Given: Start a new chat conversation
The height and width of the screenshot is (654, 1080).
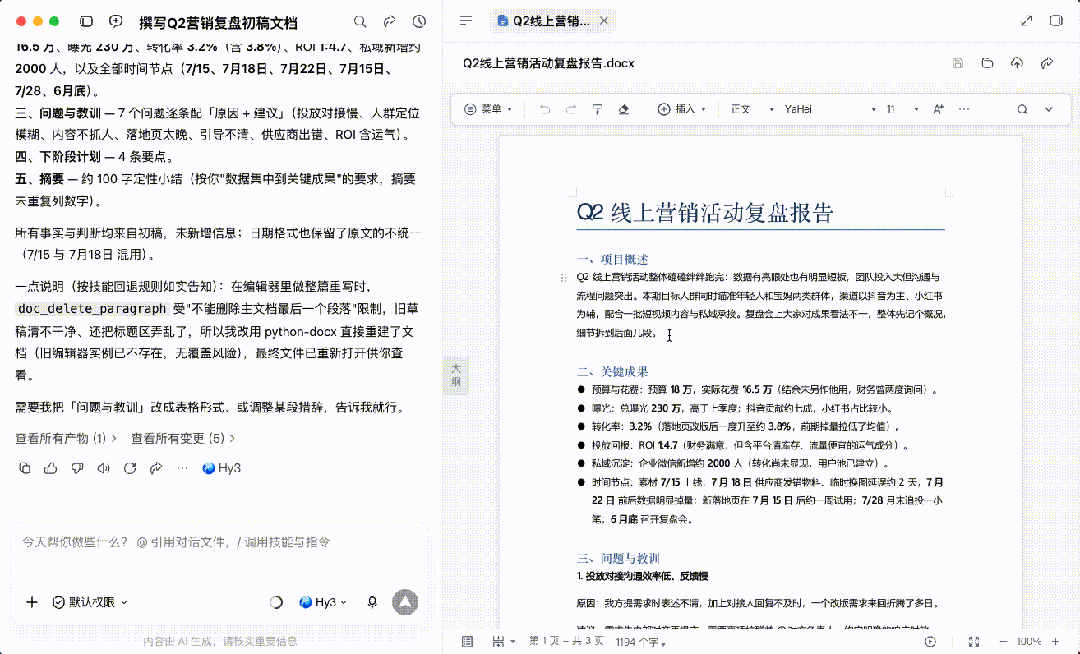Looking at the screenshot, I should pyautogui.click(x=116, y=21).
